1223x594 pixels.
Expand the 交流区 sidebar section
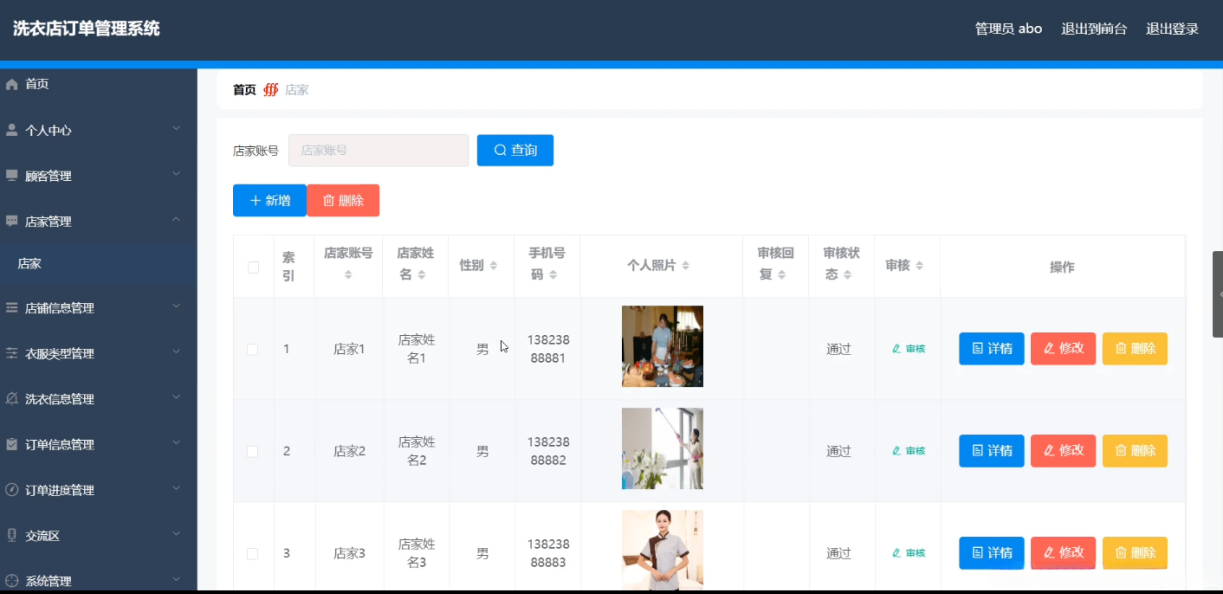click(x=97, y=535)
